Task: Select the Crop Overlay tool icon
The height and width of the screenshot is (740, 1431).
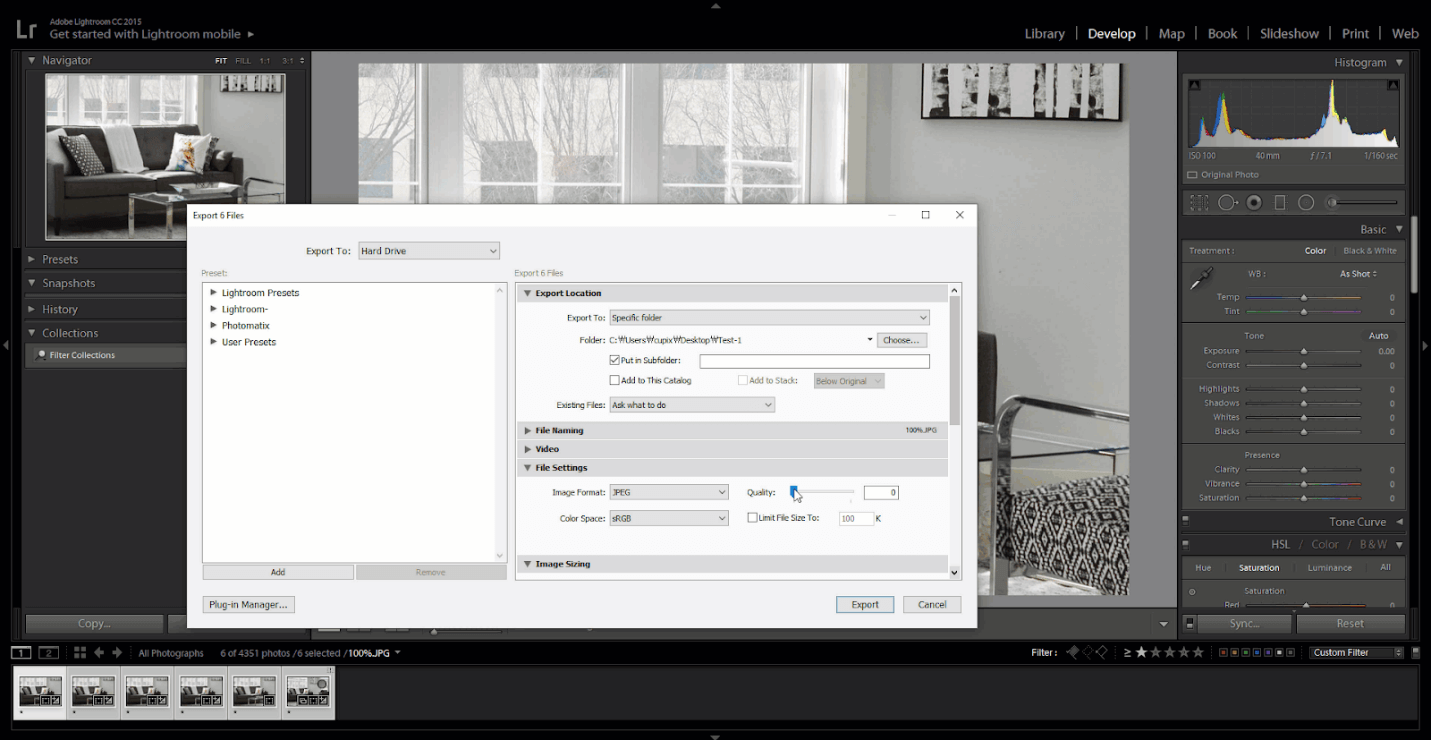Action: click(1199, 203)
